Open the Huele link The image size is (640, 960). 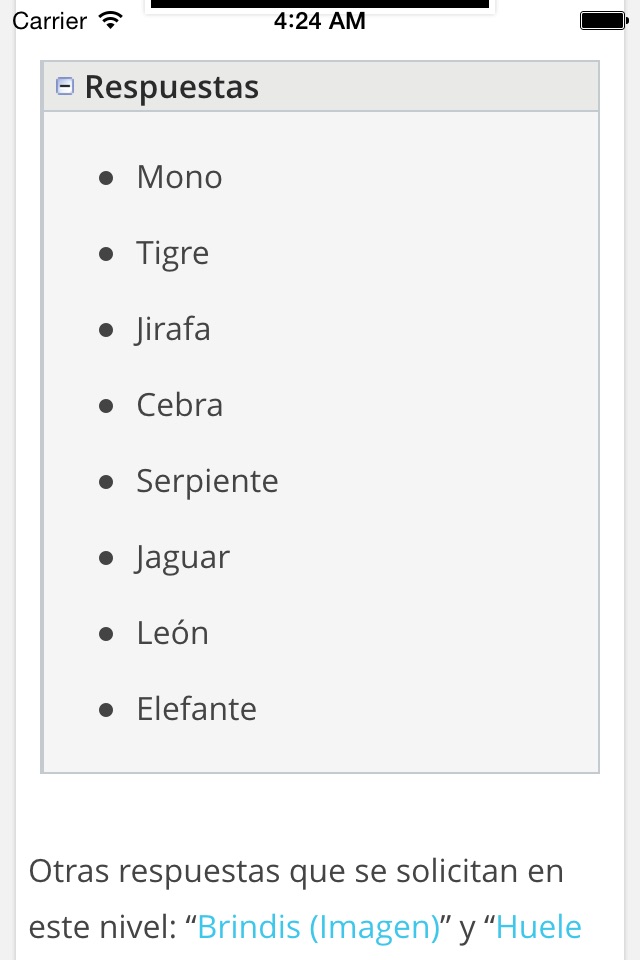(539, 927)
